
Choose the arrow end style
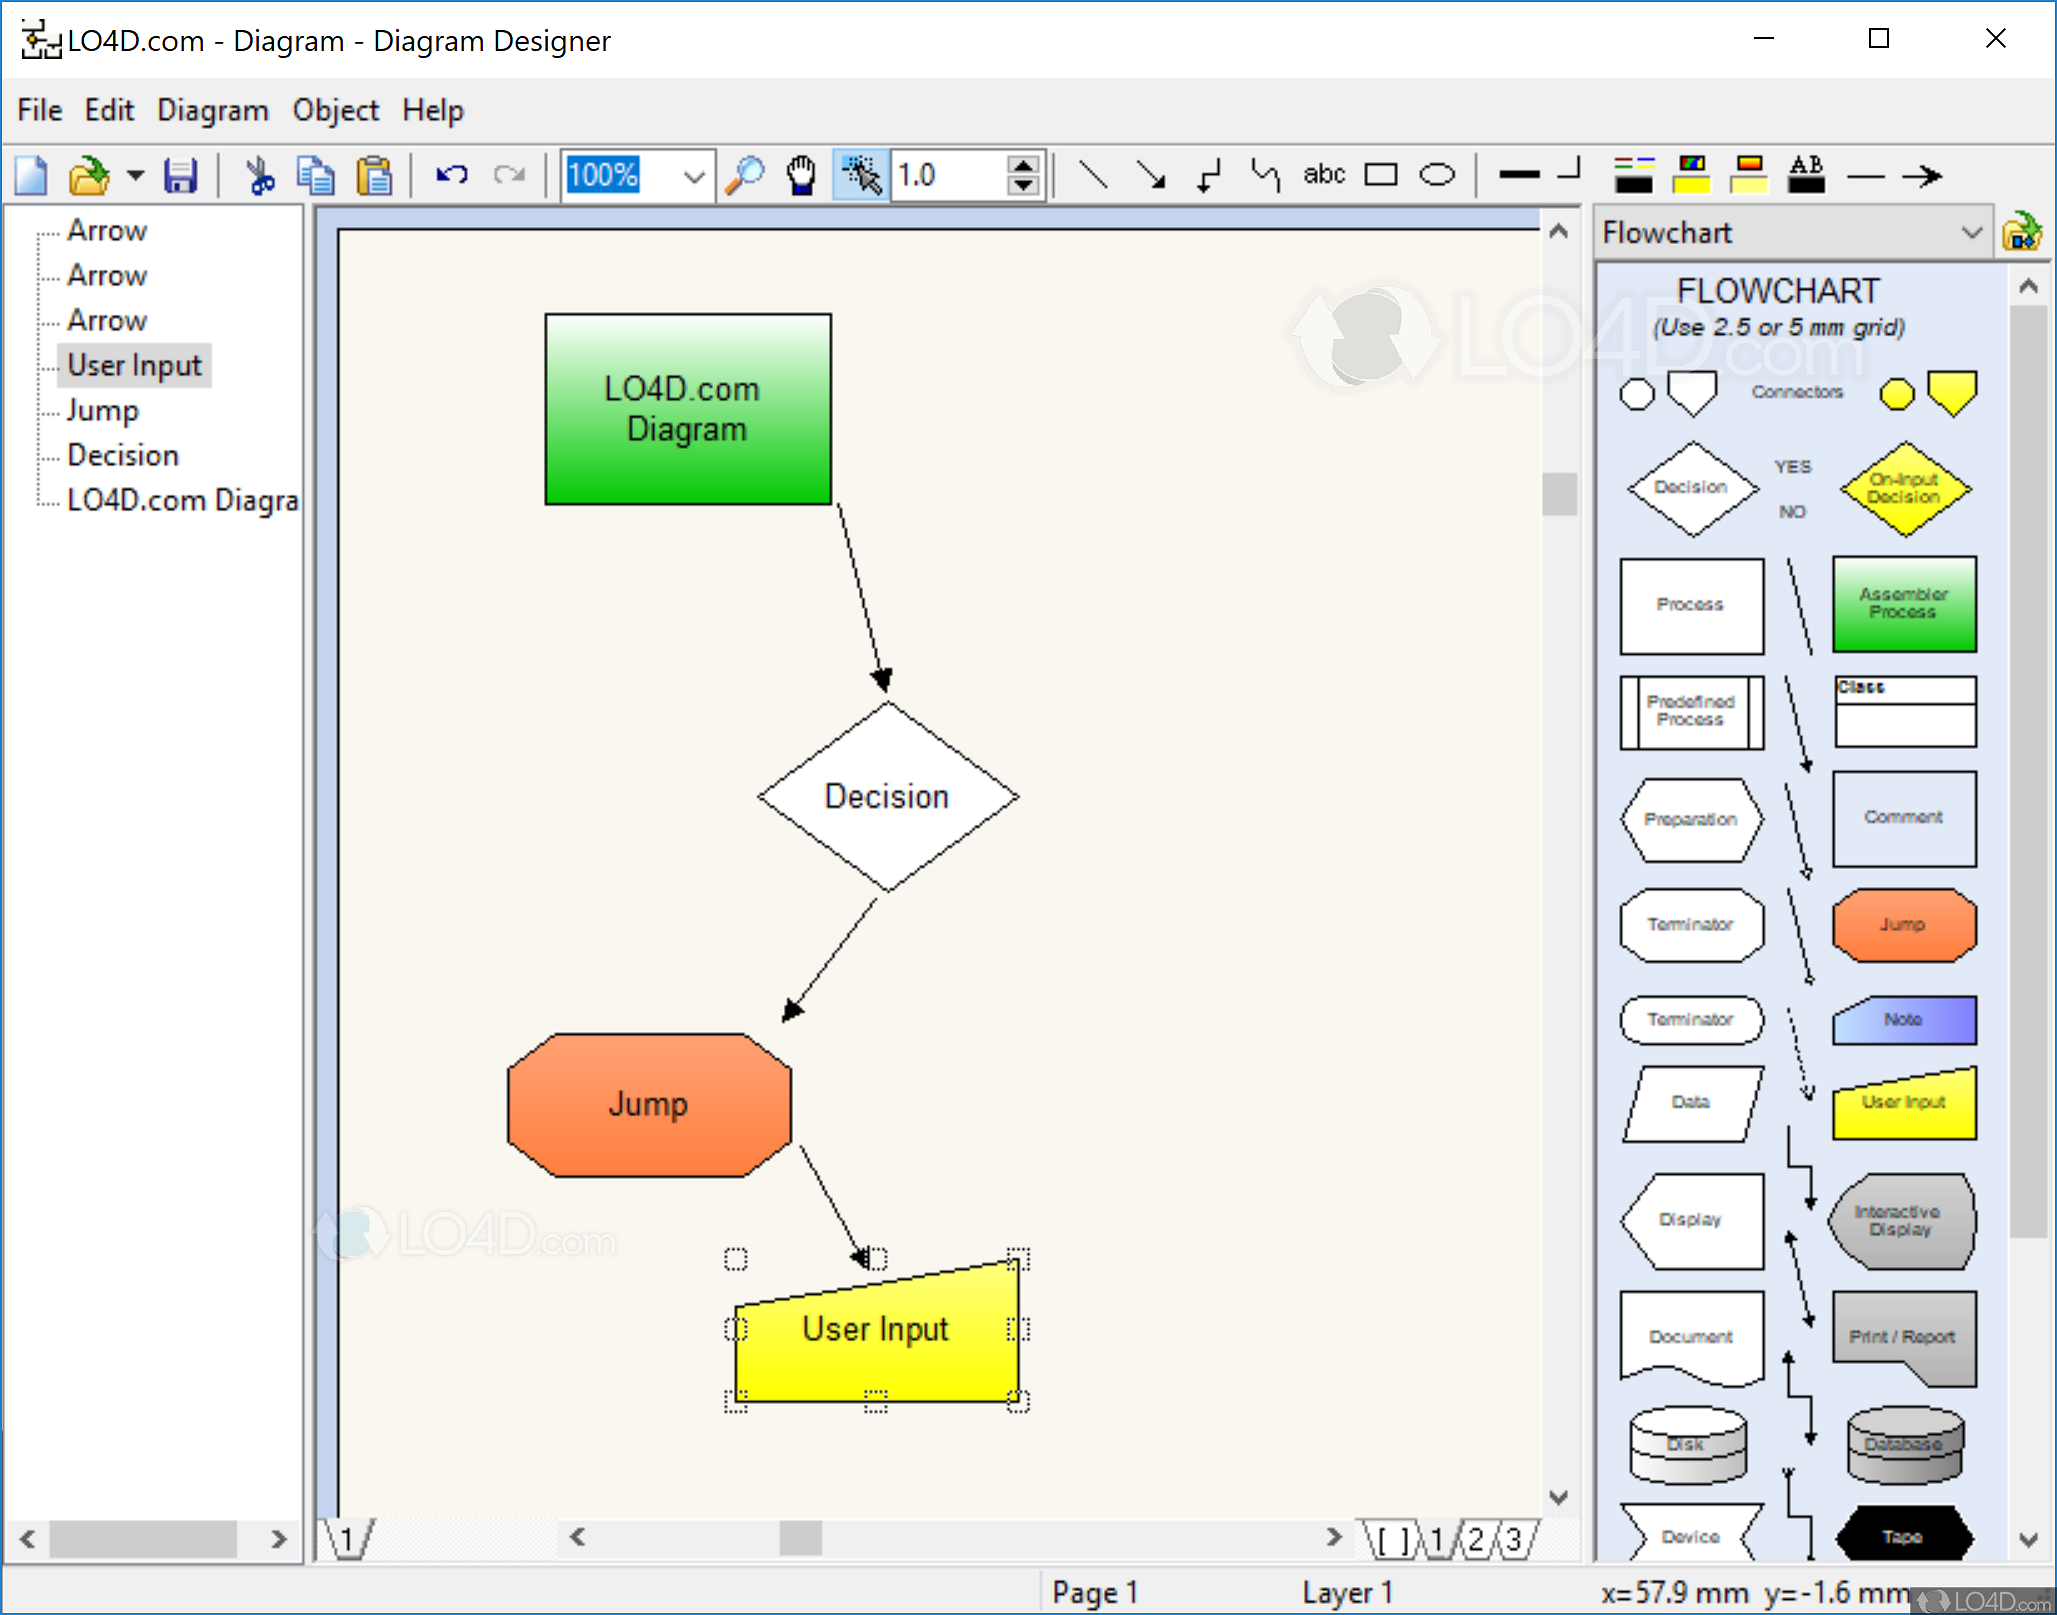pos(1922,177)
